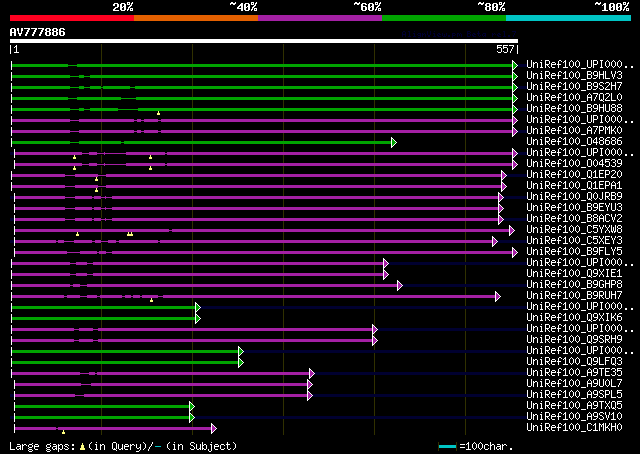Click the orange ~40% identity legend segment

tap(196, 18)
